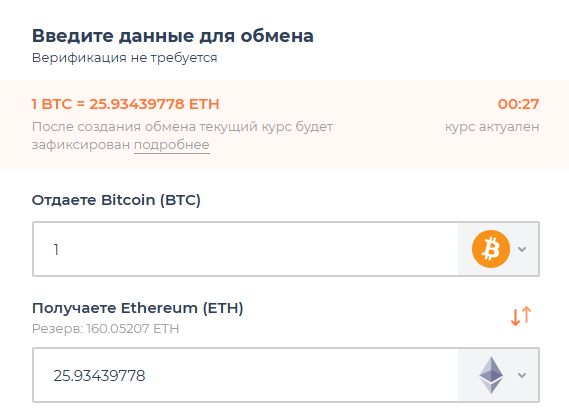Expand the Ethereum currency dropdown chevron

[x=522, y=375]
